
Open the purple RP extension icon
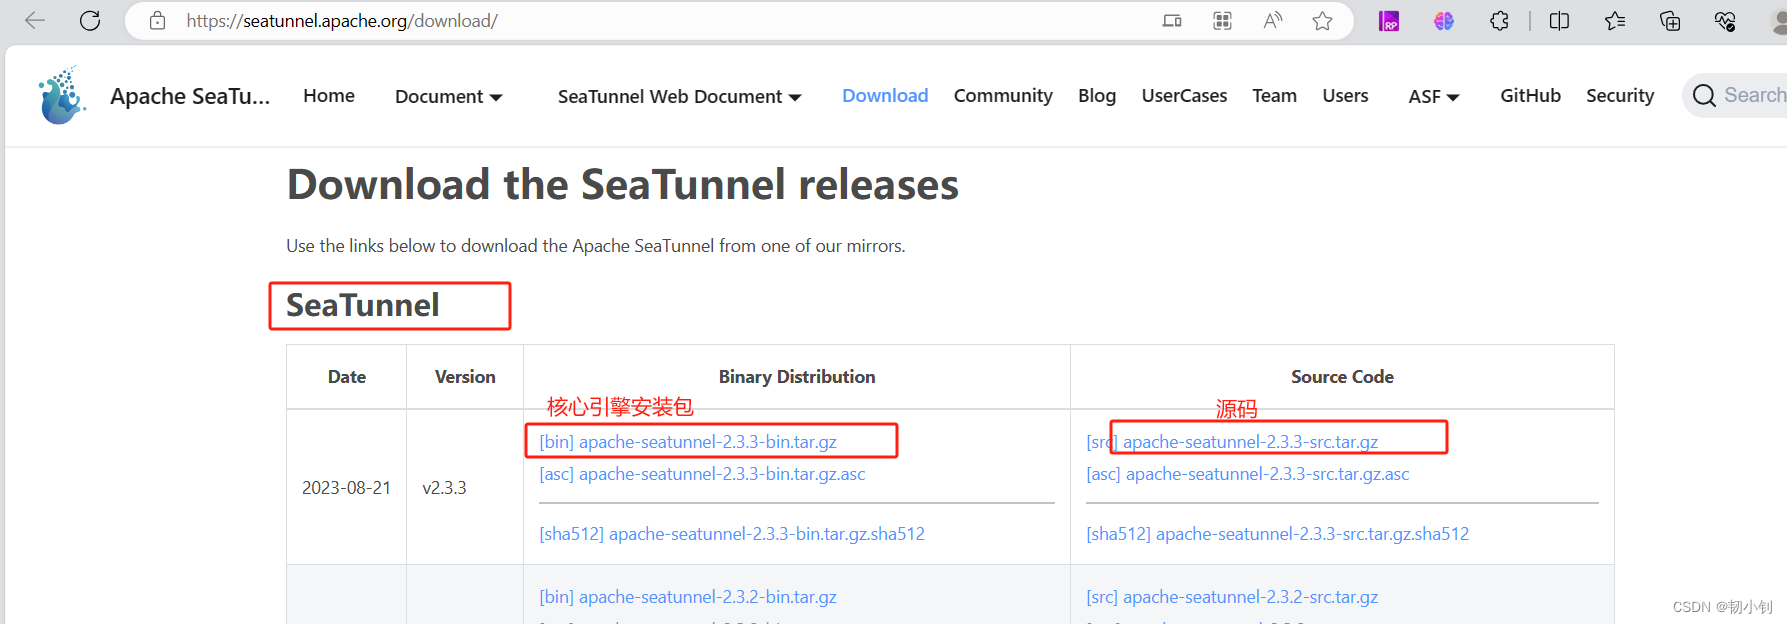click(x=1389, y=21)
